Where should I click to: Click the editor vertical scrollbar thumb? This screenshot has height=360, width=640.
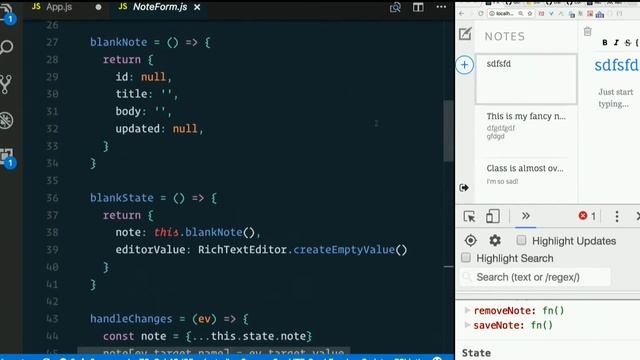[x=449, y=131]
